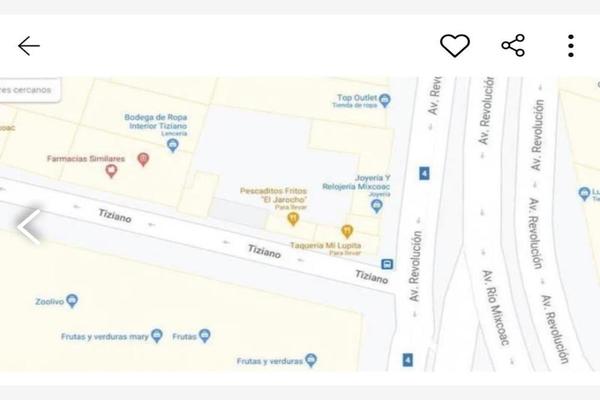Screen dimensions: 600x400
Task: Click the red heart saved-place marker
Action: coord(111,171)
